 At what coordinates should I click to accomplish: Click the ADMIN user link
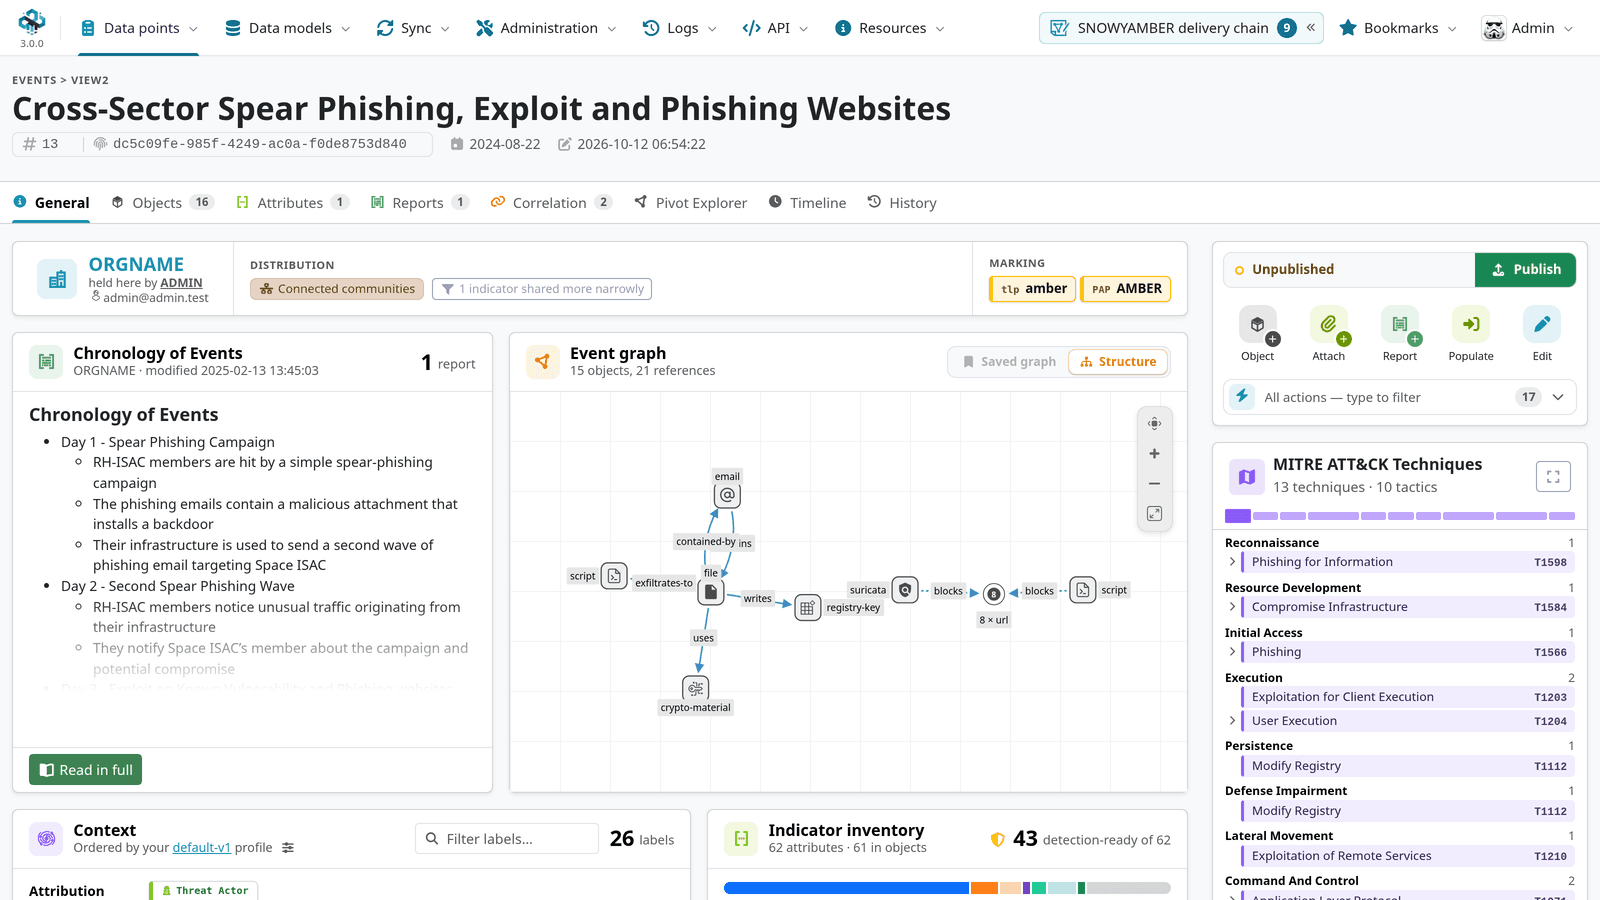click(181, 283)
